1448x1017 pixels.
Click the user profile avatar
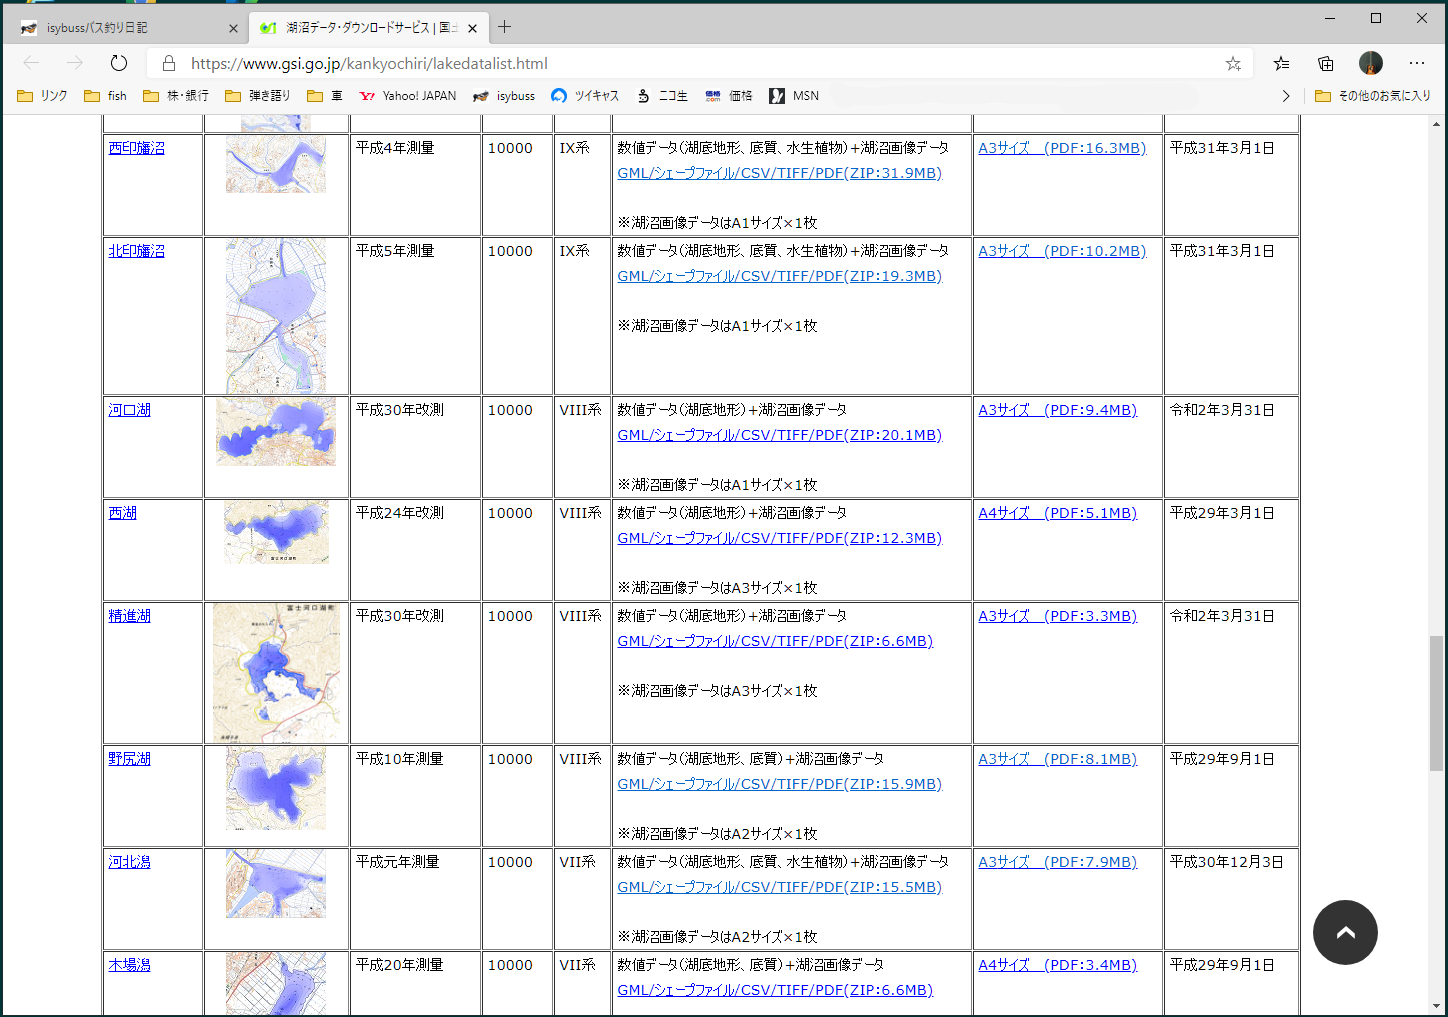tap(1371, 63)
